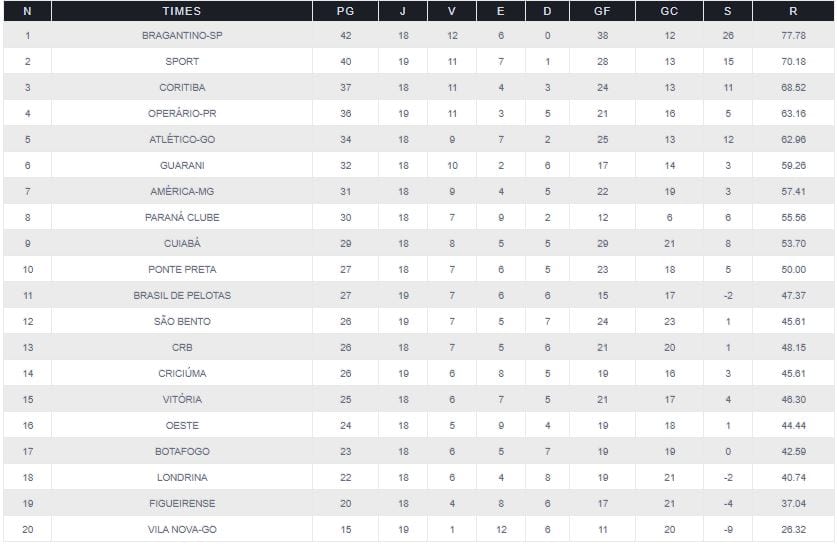Click the GC column header
837x545 pixels.
668,11
